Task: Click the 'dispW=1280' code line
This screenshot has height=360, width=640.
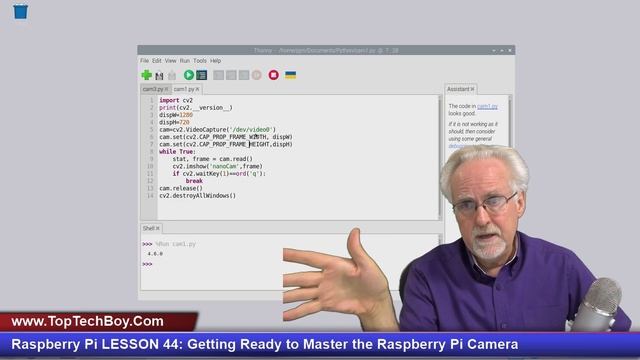Action: pos(176,115)
